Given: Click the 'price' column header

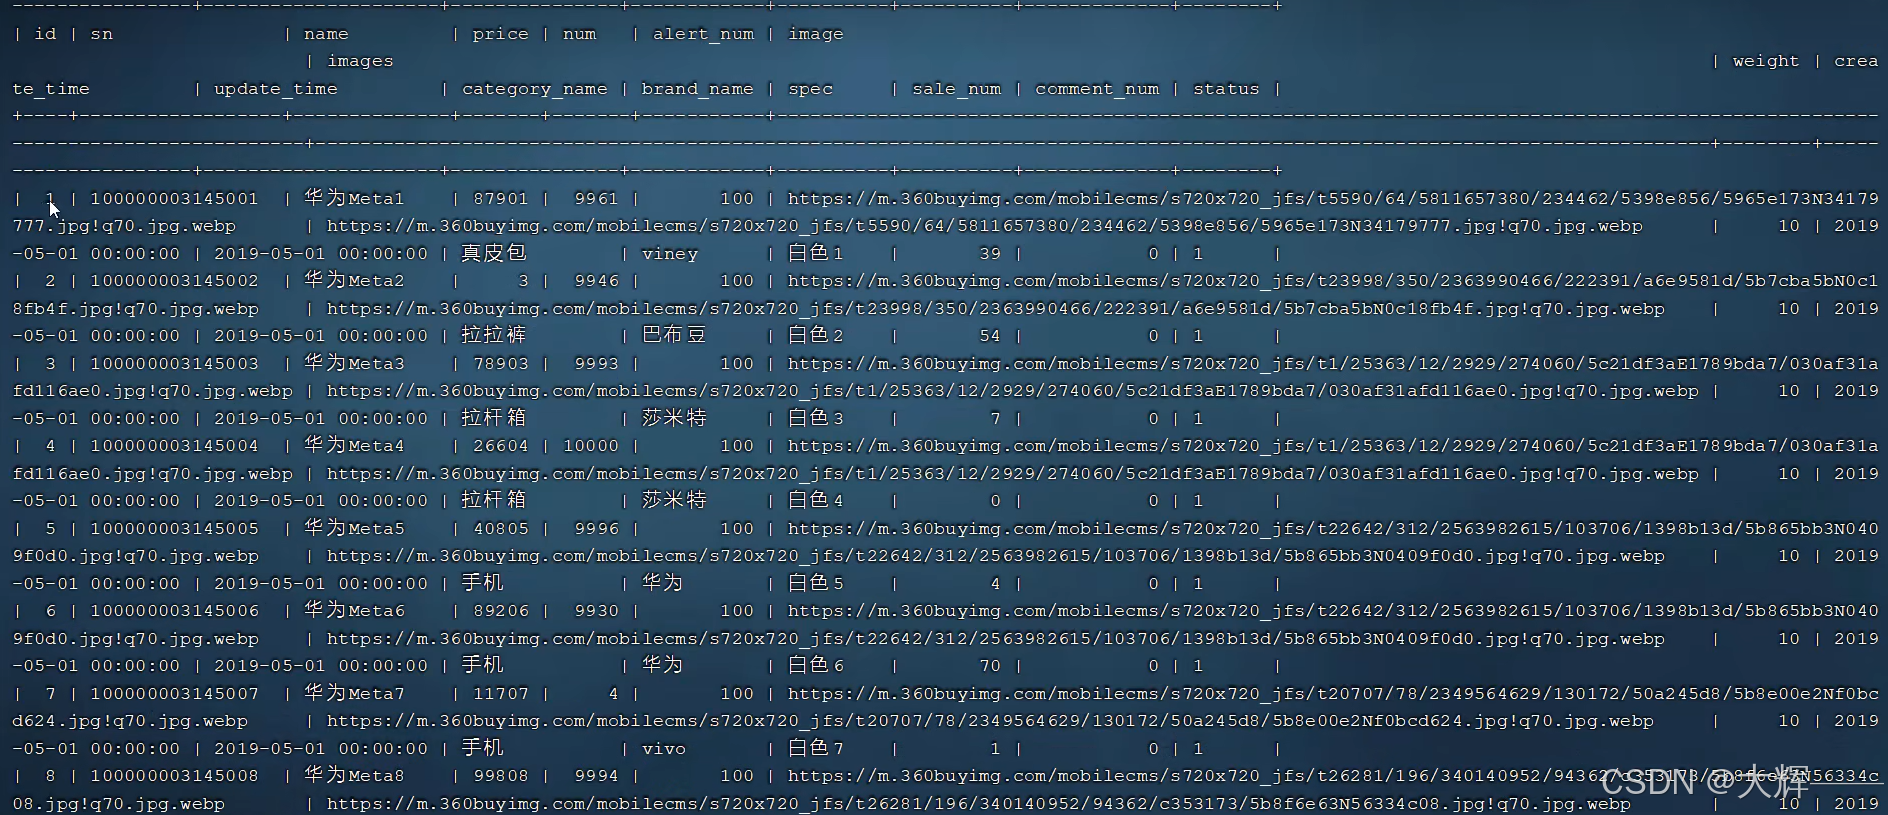Looking at the screenshot, I should tap(500, 34).
